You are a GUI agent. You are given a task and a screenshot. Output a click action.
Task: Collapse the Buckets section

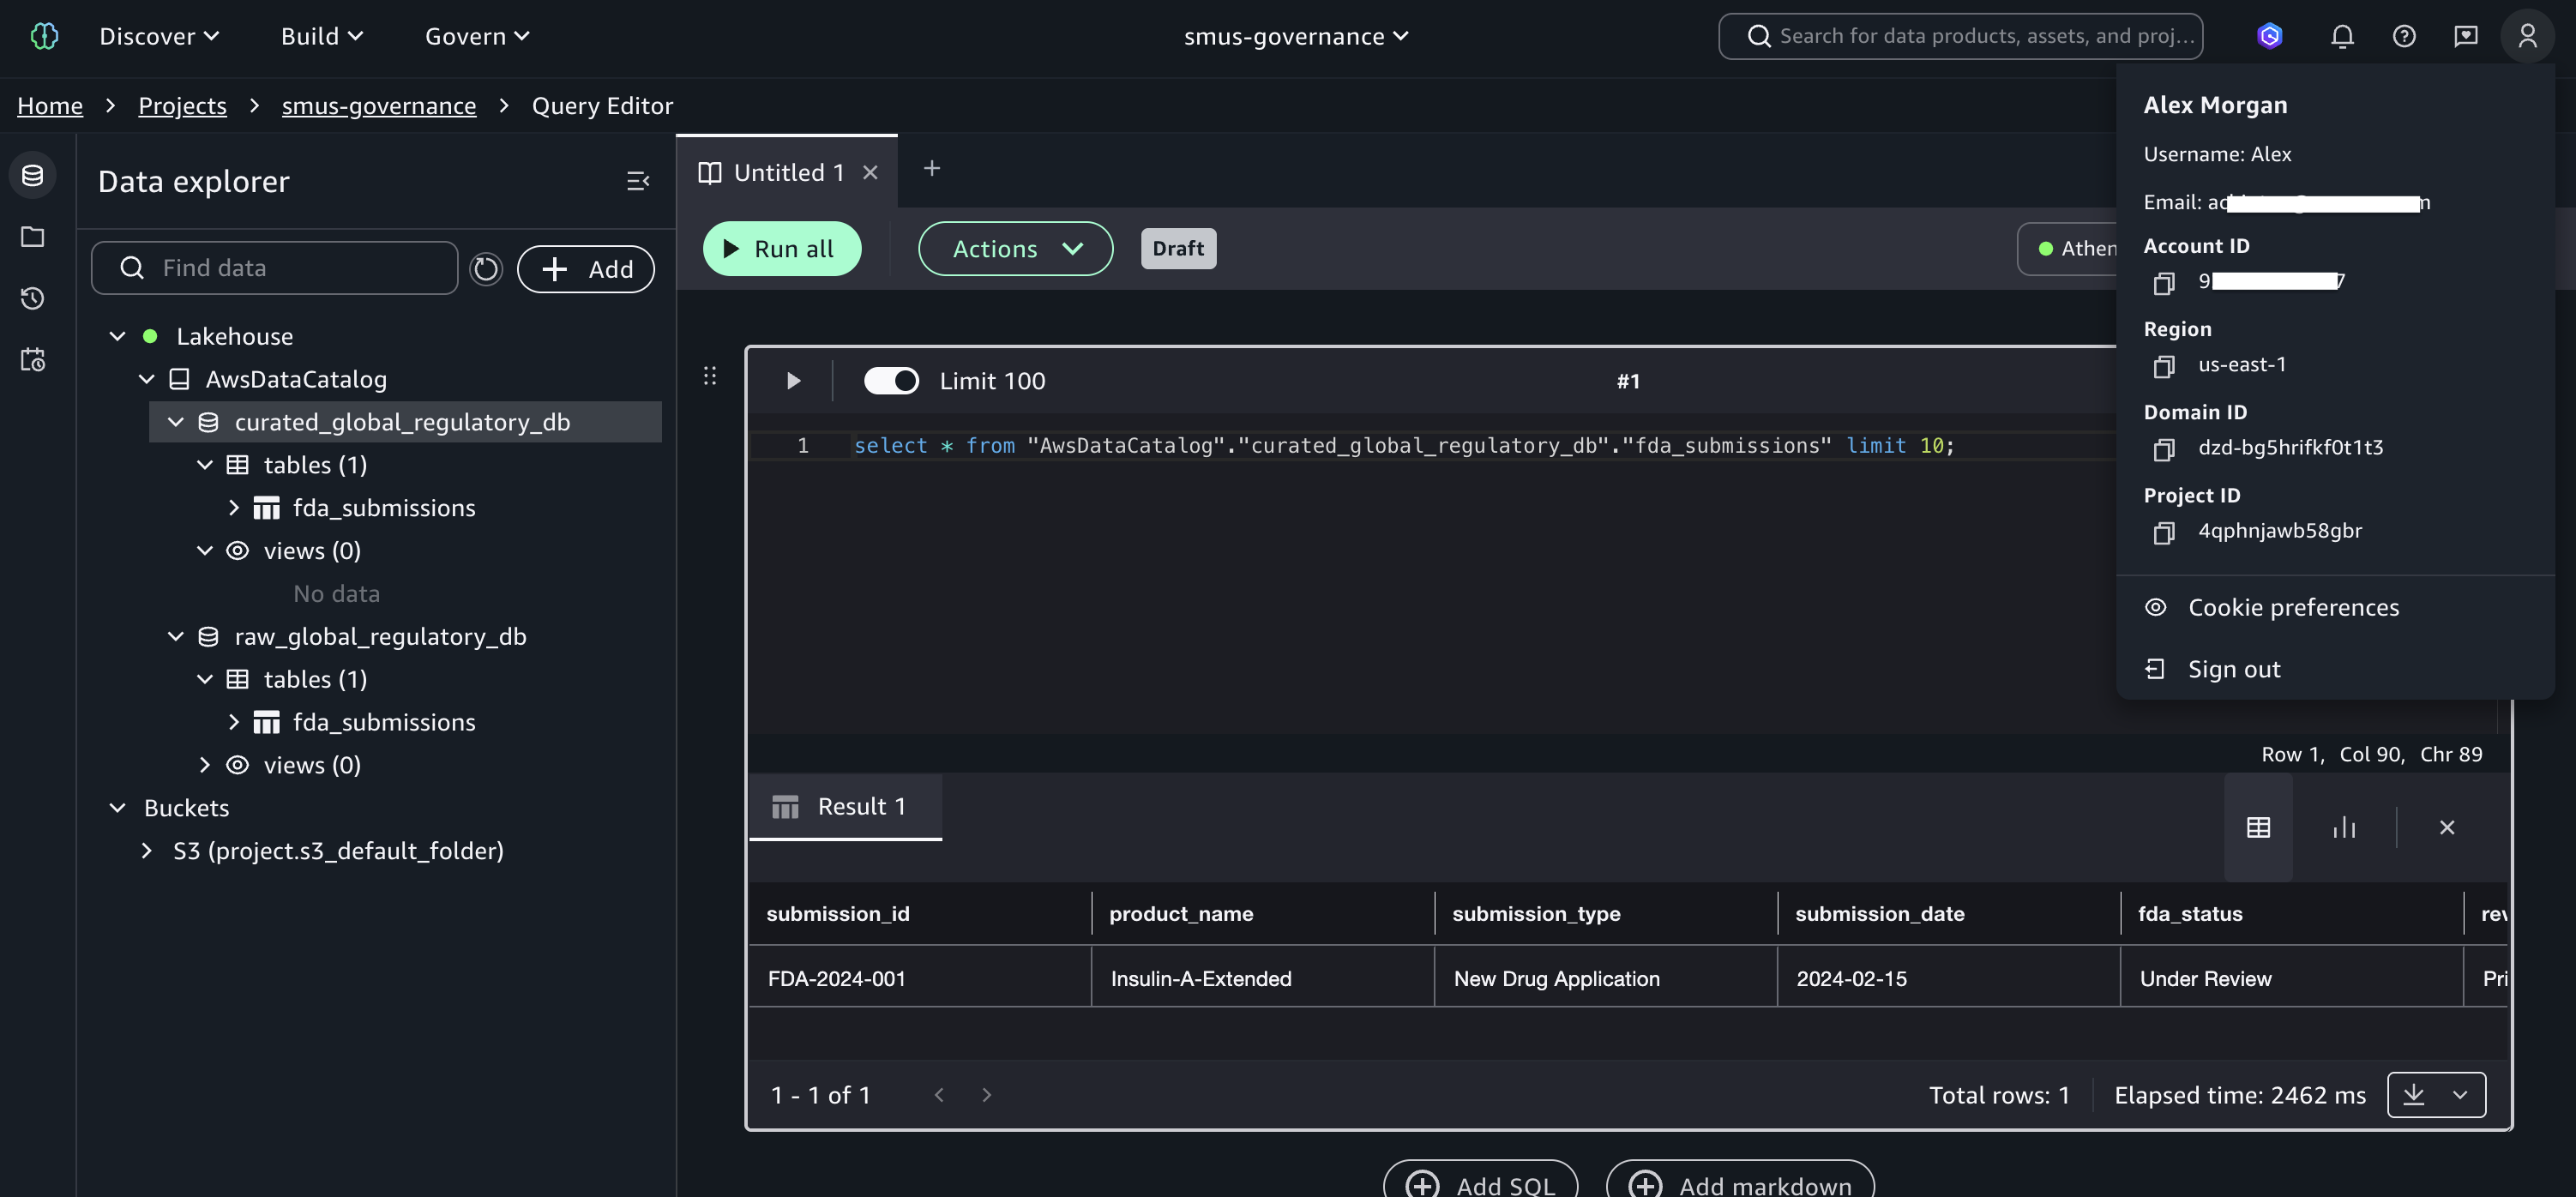pos(117,808)
